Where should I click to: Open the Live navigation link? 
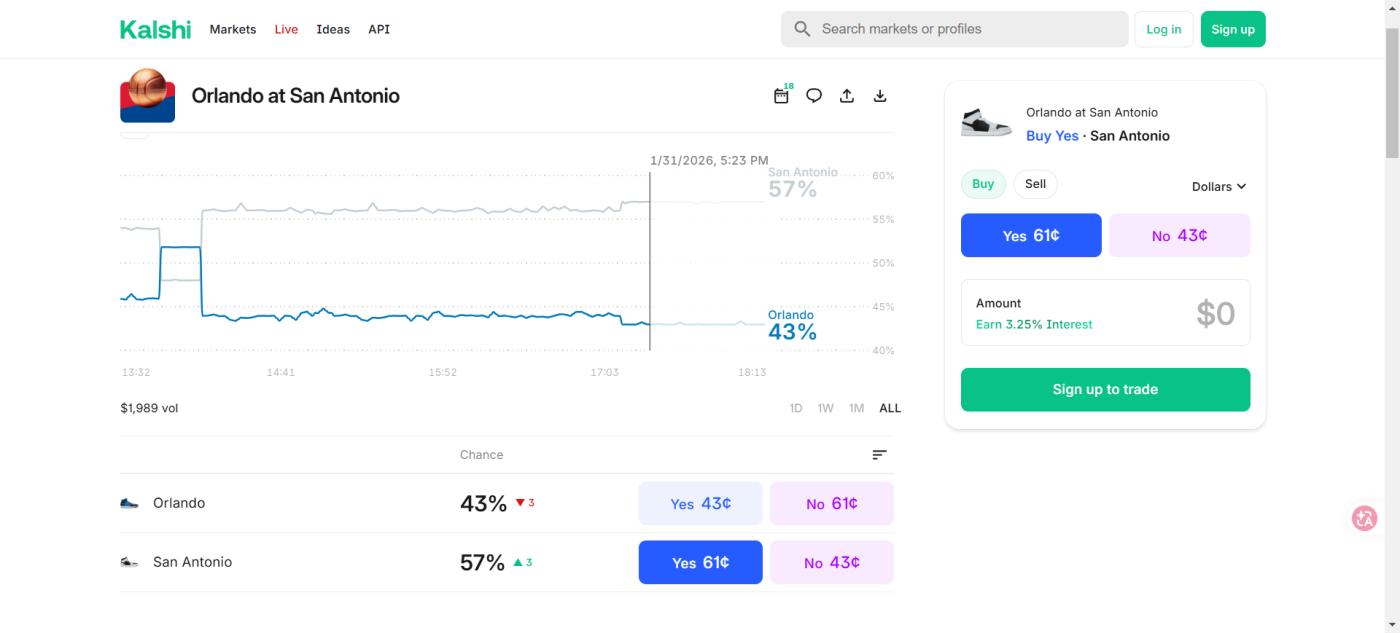click(x=286, y=30)
